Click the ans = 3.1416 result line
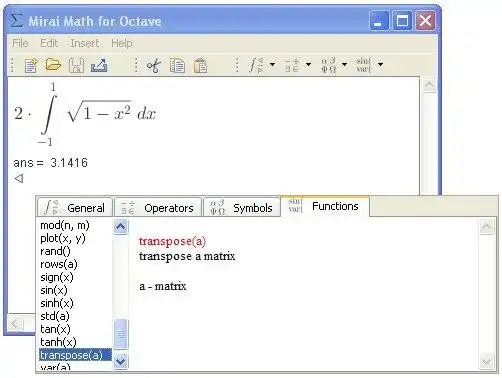This screenshot has width=502, height=378. coord(50,163)
